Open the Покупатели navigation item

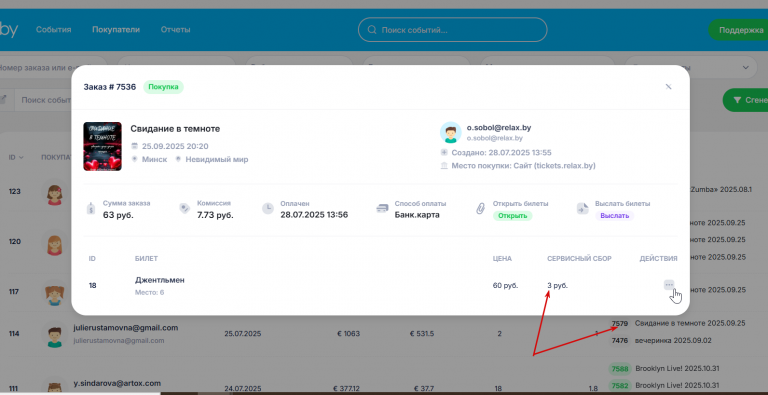pos(116,29)
